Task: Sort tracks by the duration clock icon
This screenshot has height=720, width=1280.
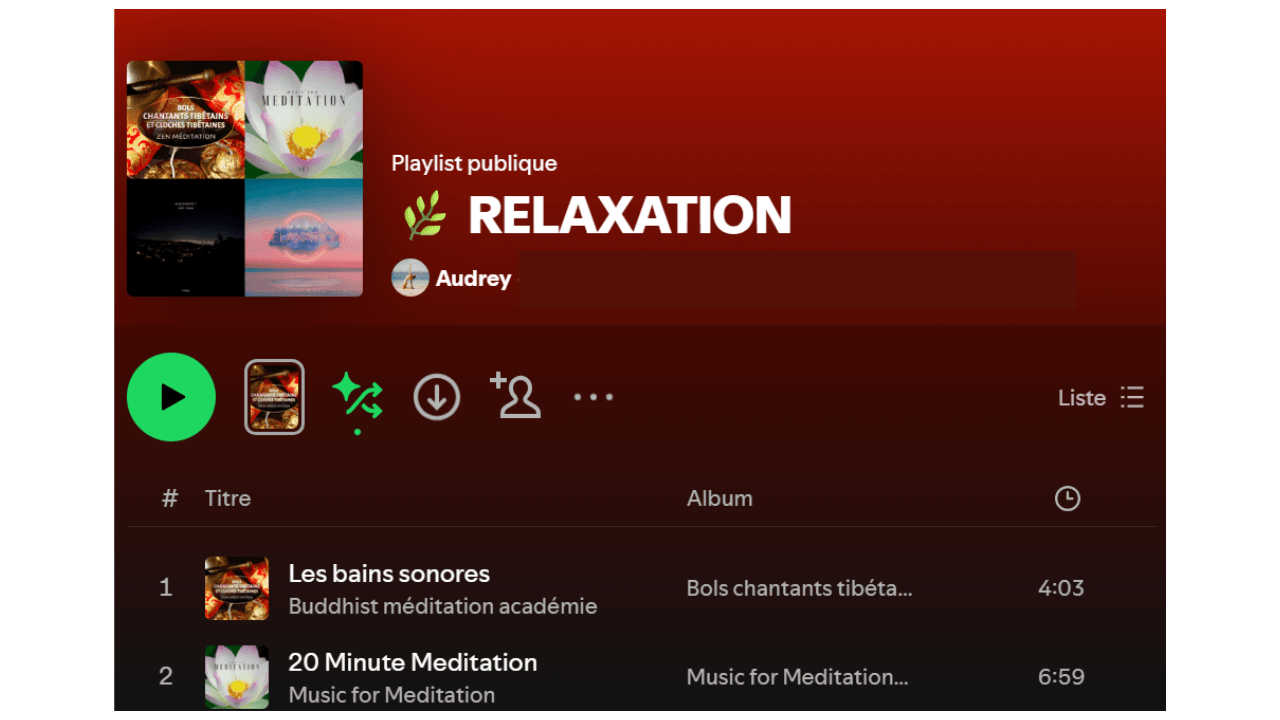Action: pyautogui.click(x=1067, y=498)
